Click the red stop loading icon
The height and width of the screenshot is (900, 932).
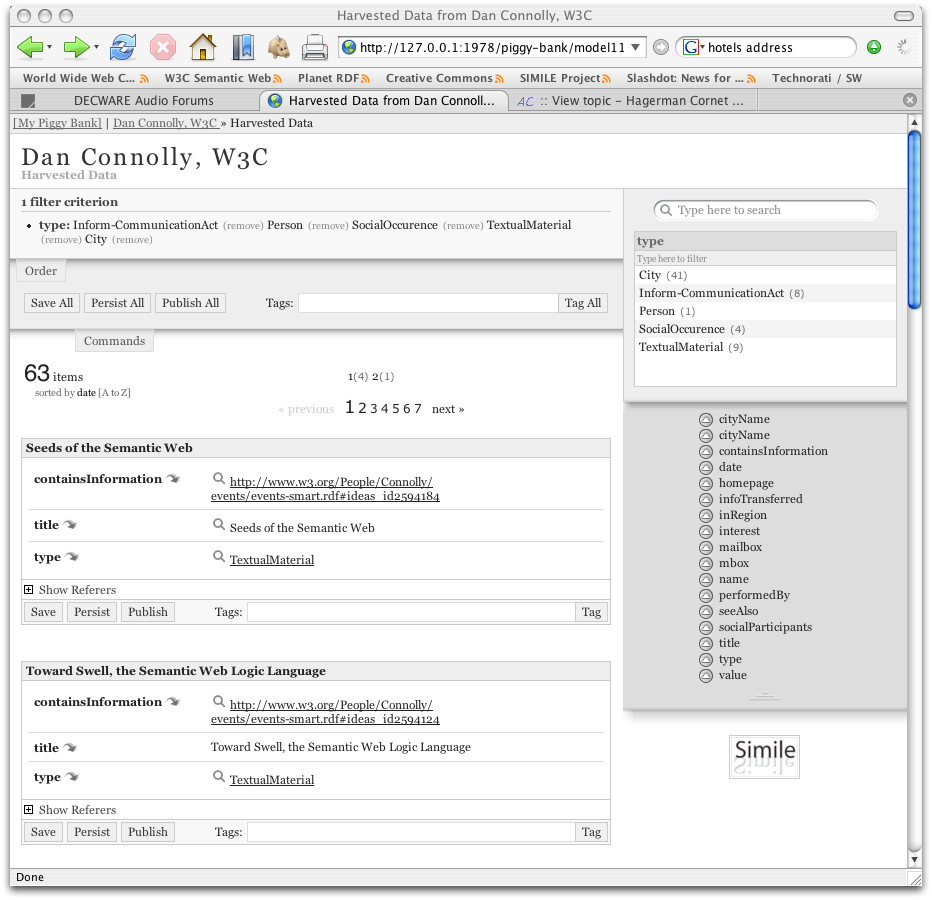pyautogui.click(x=163, y=47)
